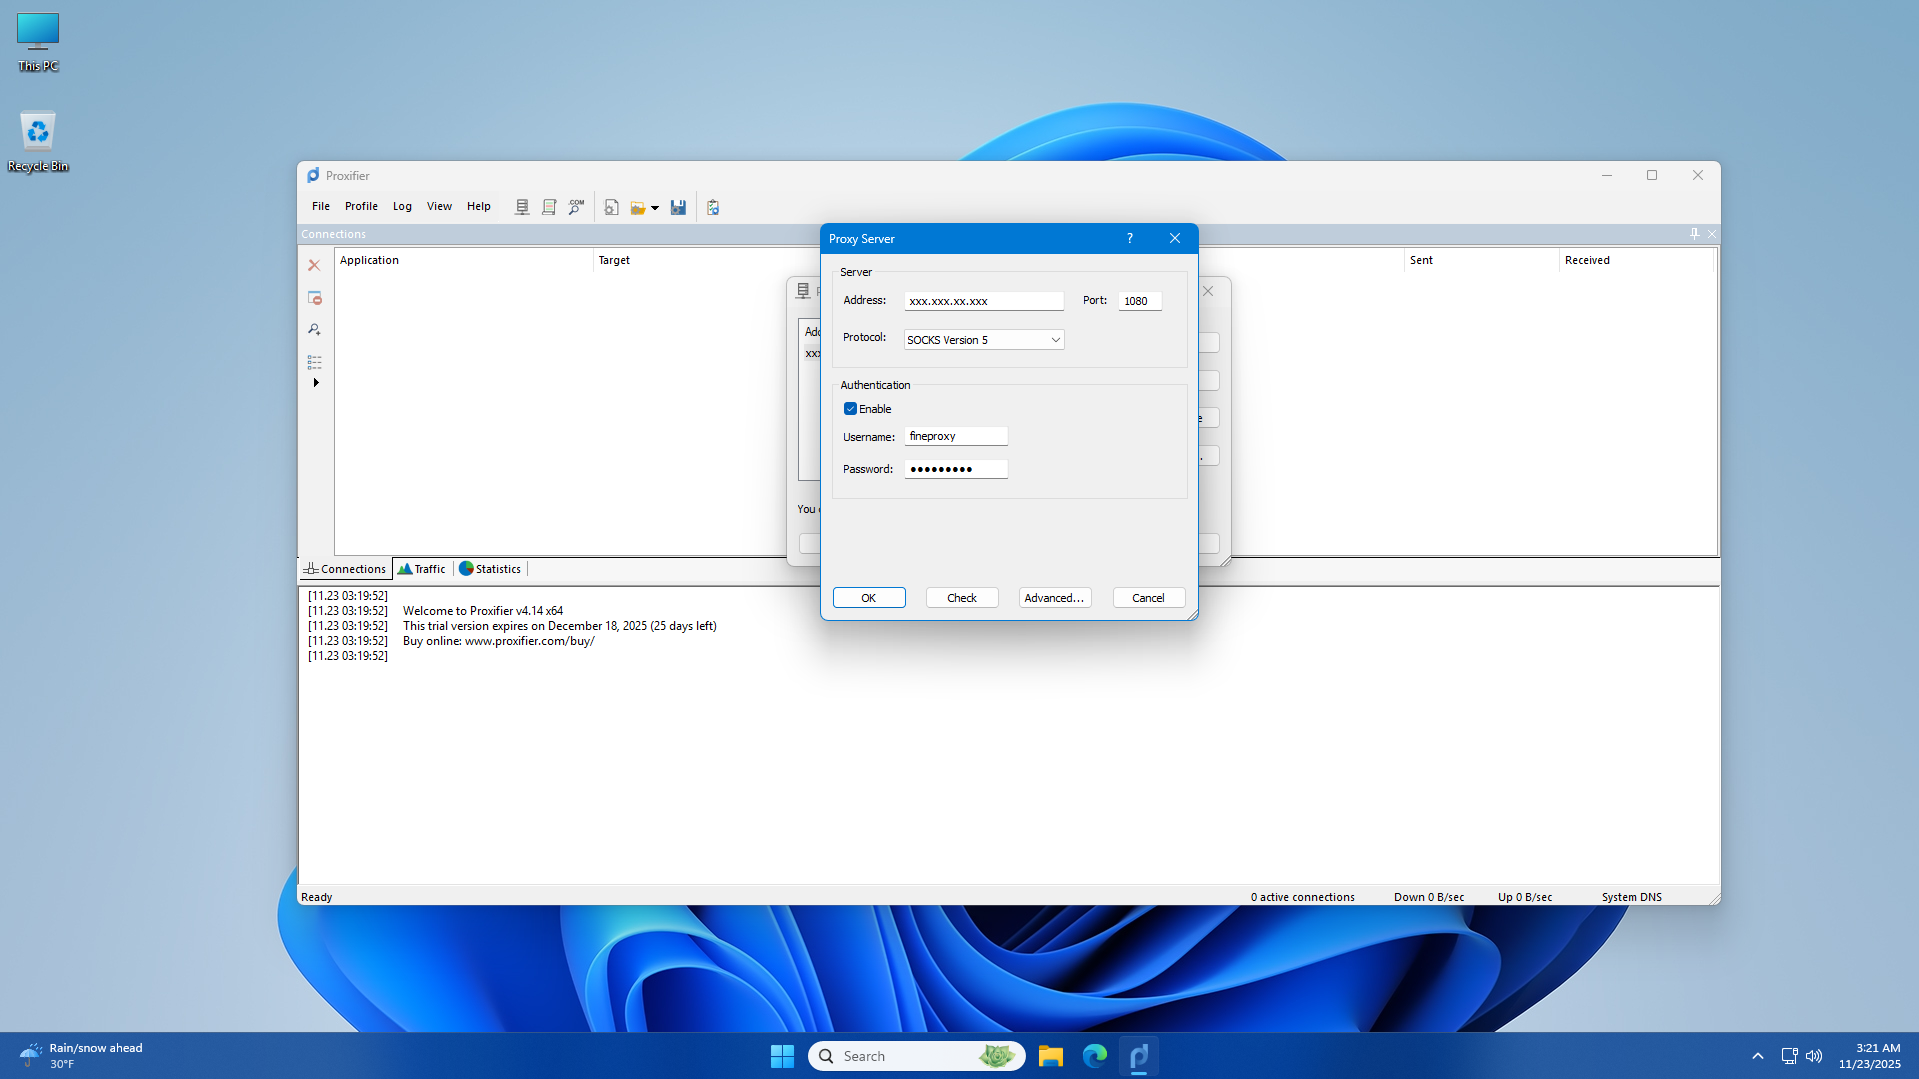This screenshot has height=1079, width=1919.
Task: Open the Log menu
Action: pos(402,206)
